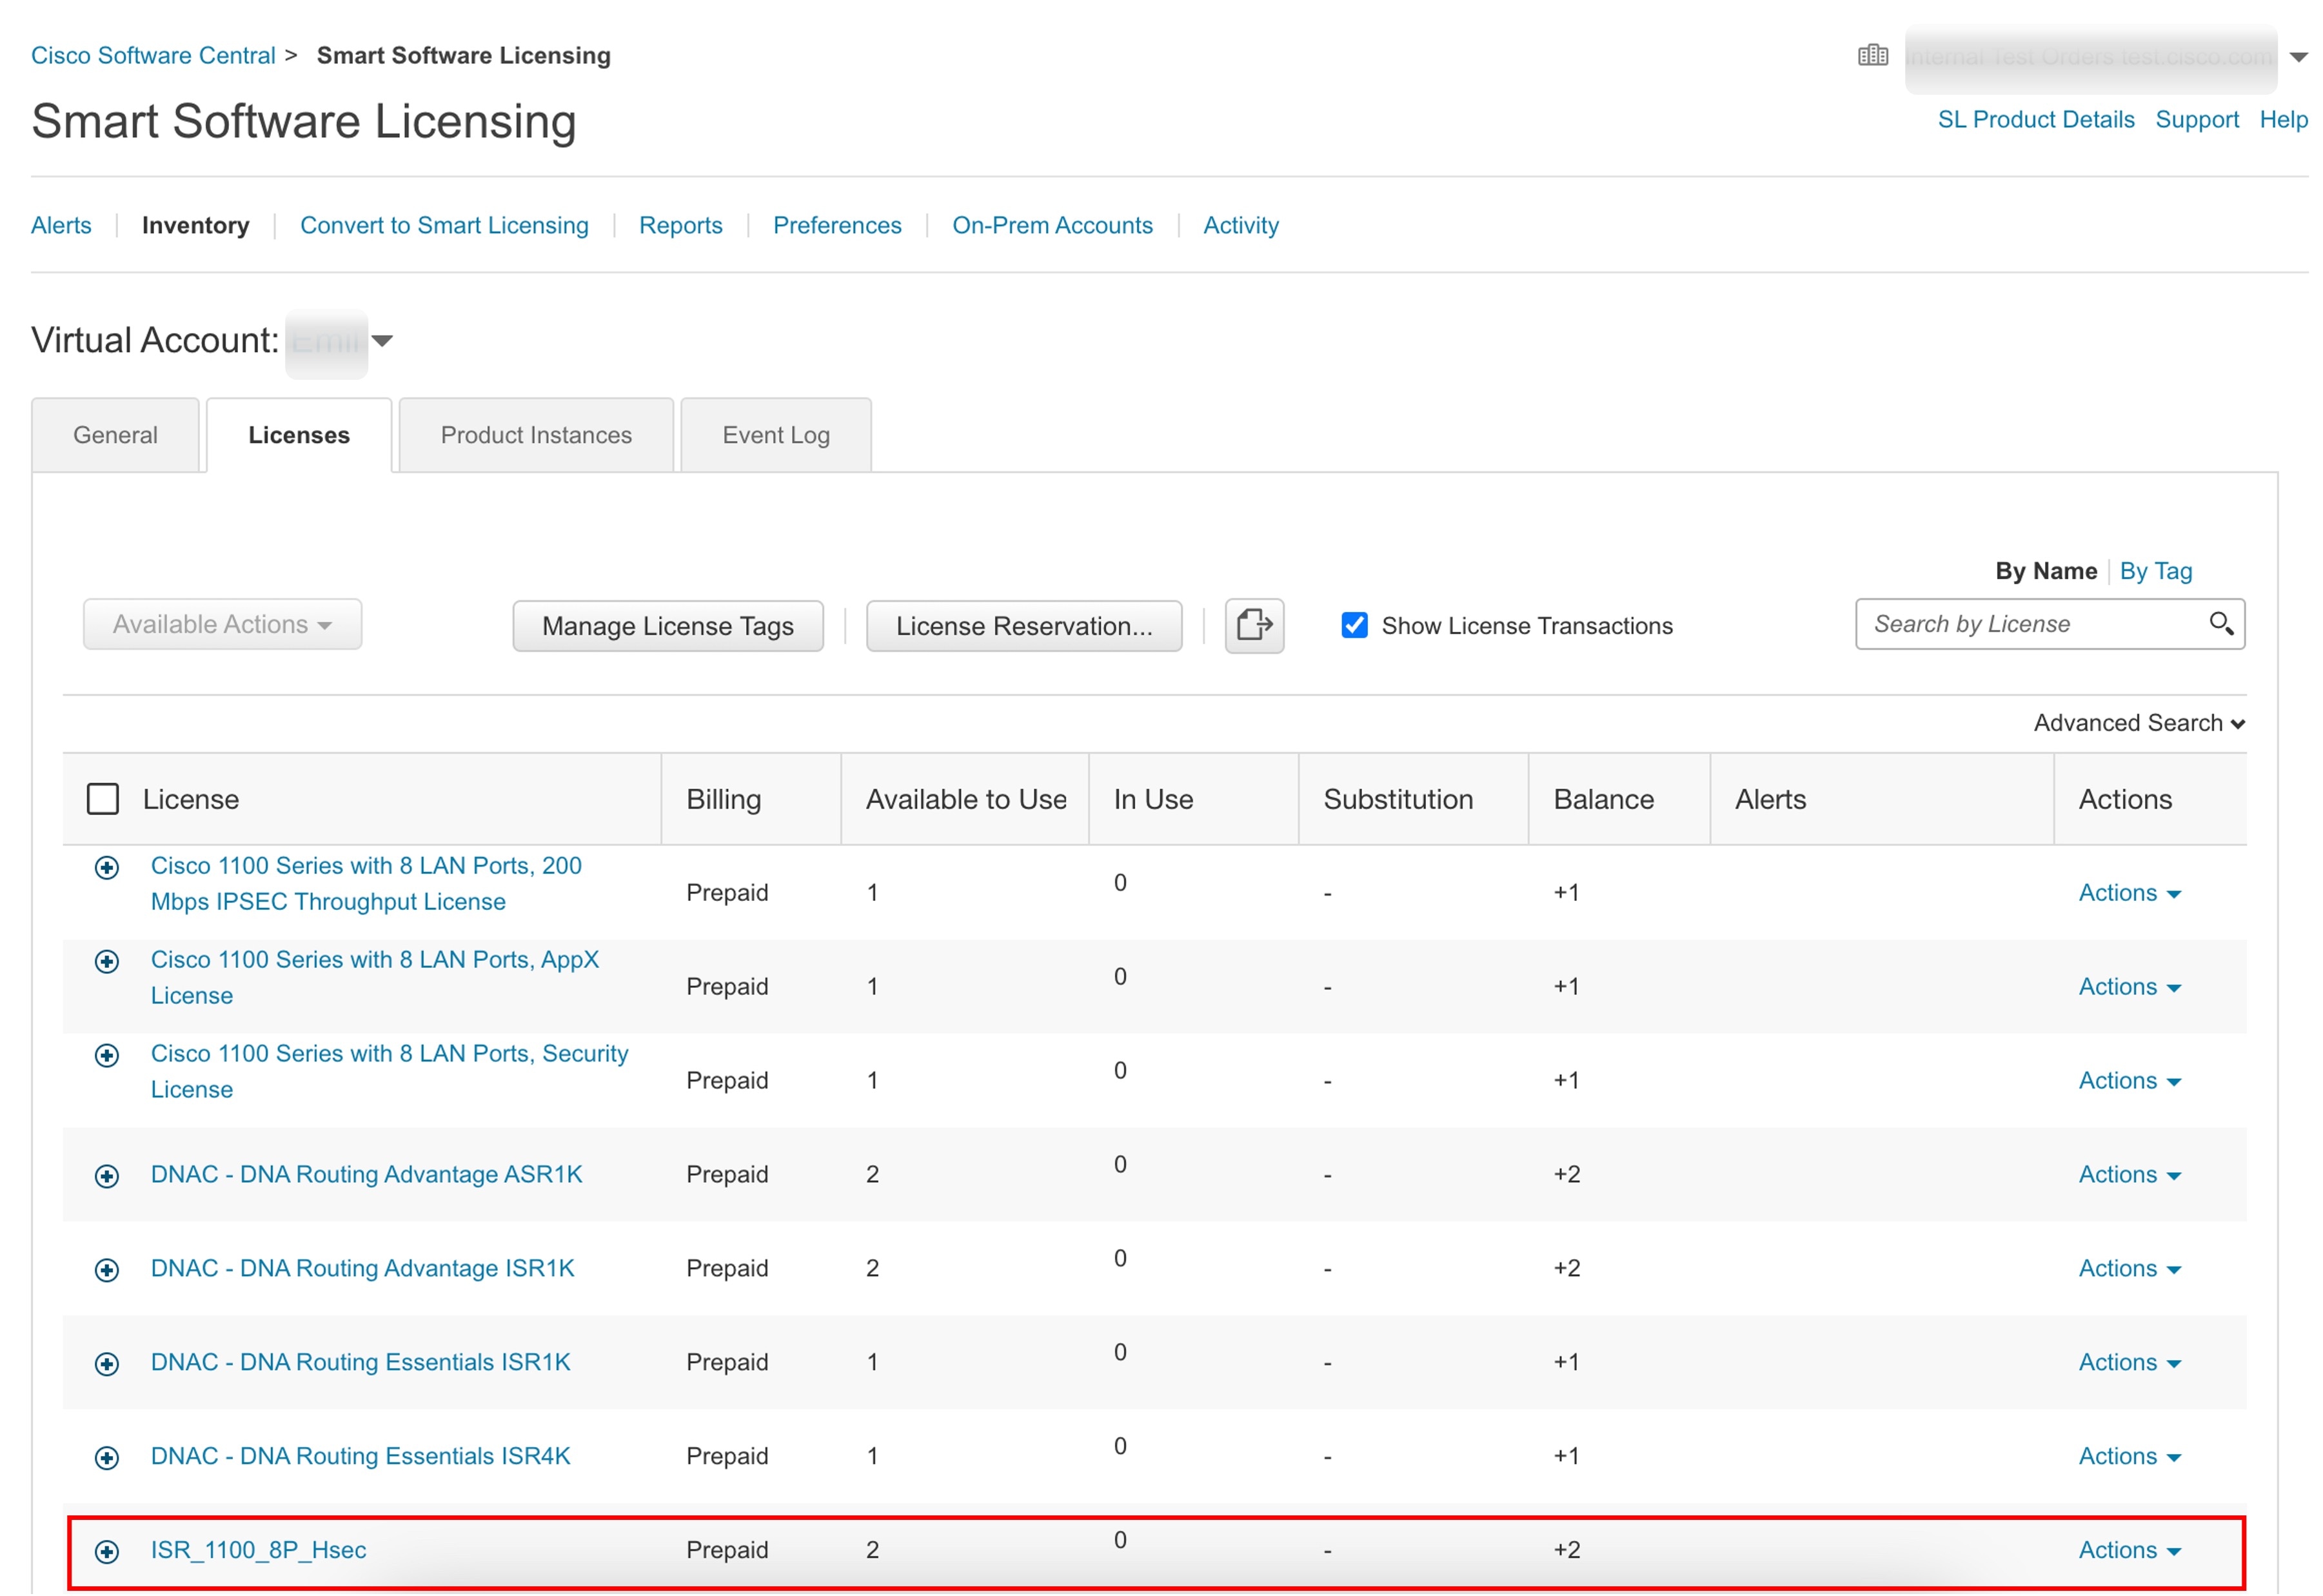Screen dimensions: 2323x1596
Task: Expand the Cisco 1100 200 Mbps IPSEC row
Action: point(107,867)
